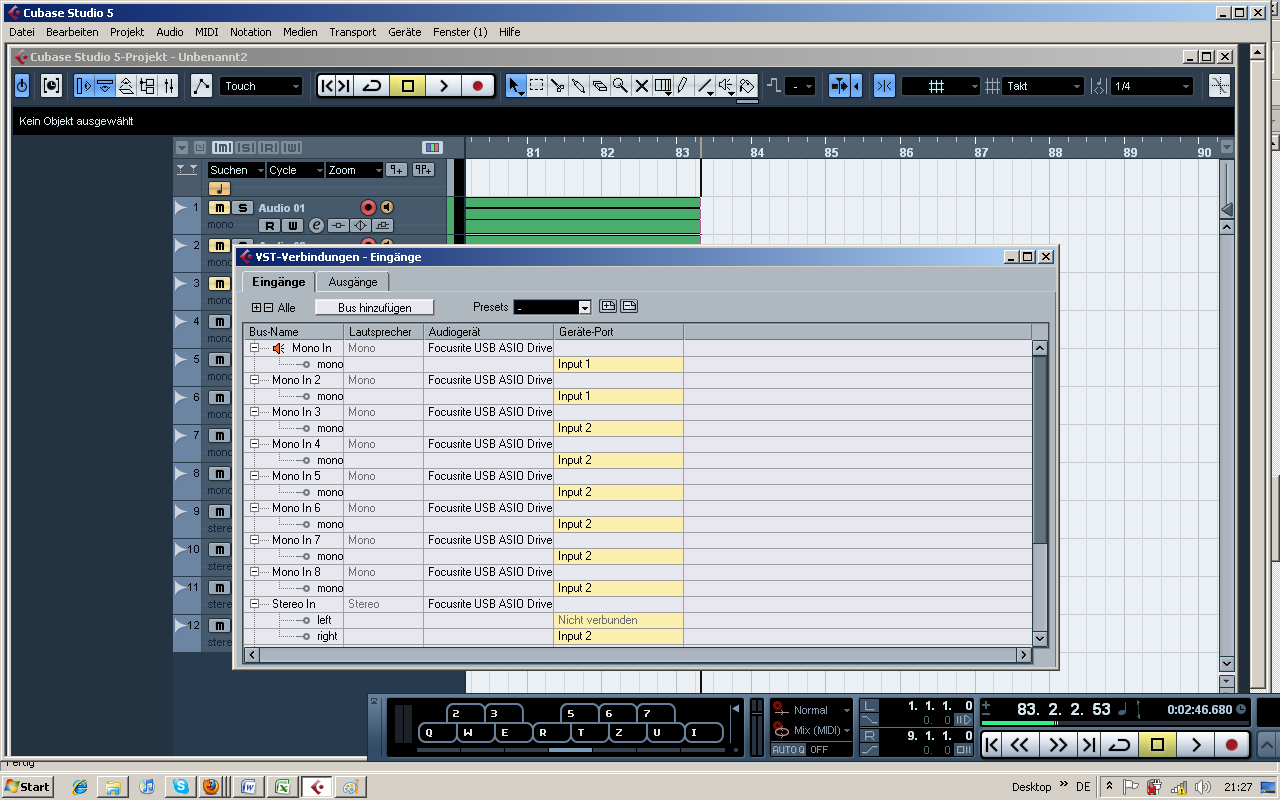Toggle mute on Audio 01 track

218,208
